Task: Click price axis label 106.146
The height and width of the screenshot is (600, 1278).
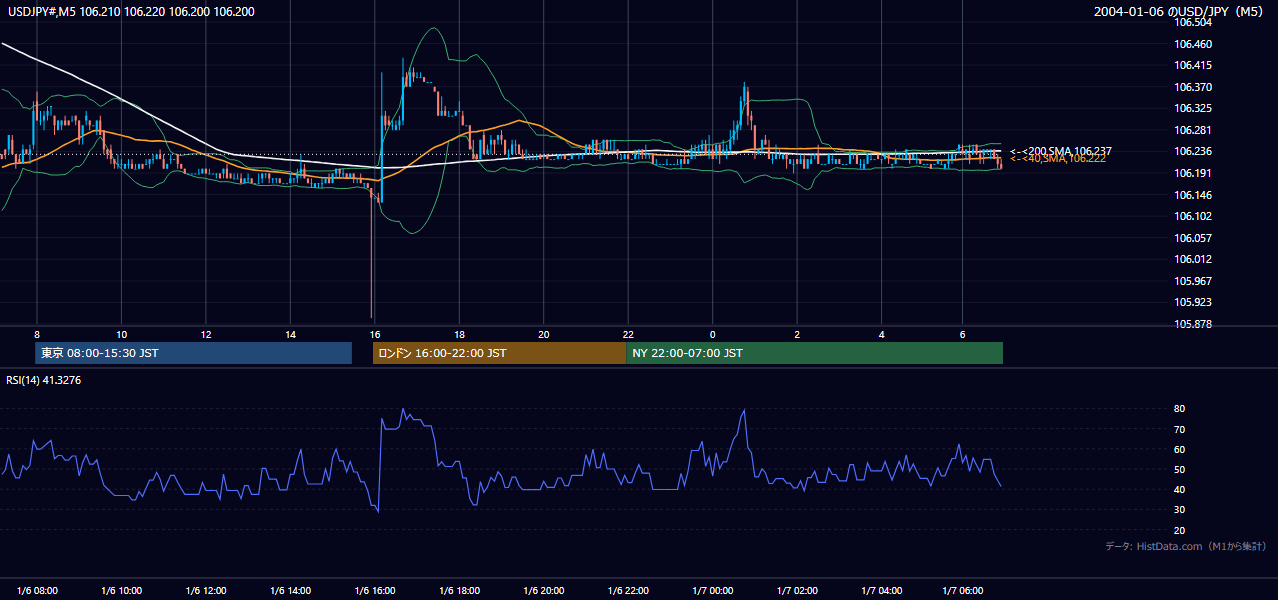Action: click(1193, 195)
